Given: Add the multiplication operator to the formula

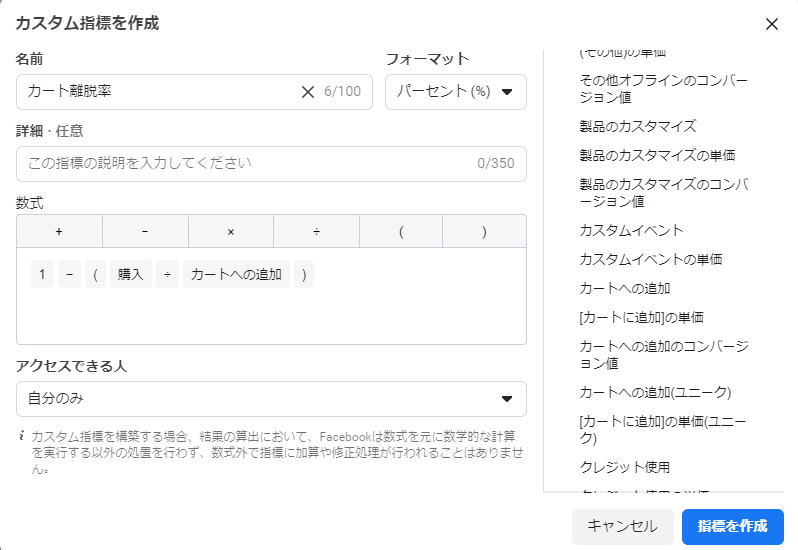Looking at the screenshot, I should pos(230,231).
